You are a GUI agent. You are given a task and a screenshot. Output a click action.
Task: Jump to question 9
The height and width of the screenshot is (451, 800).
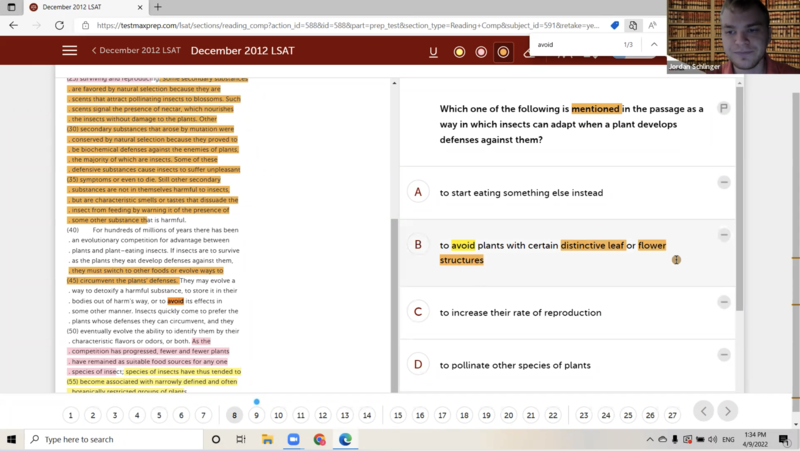click(x=256, y=415)
